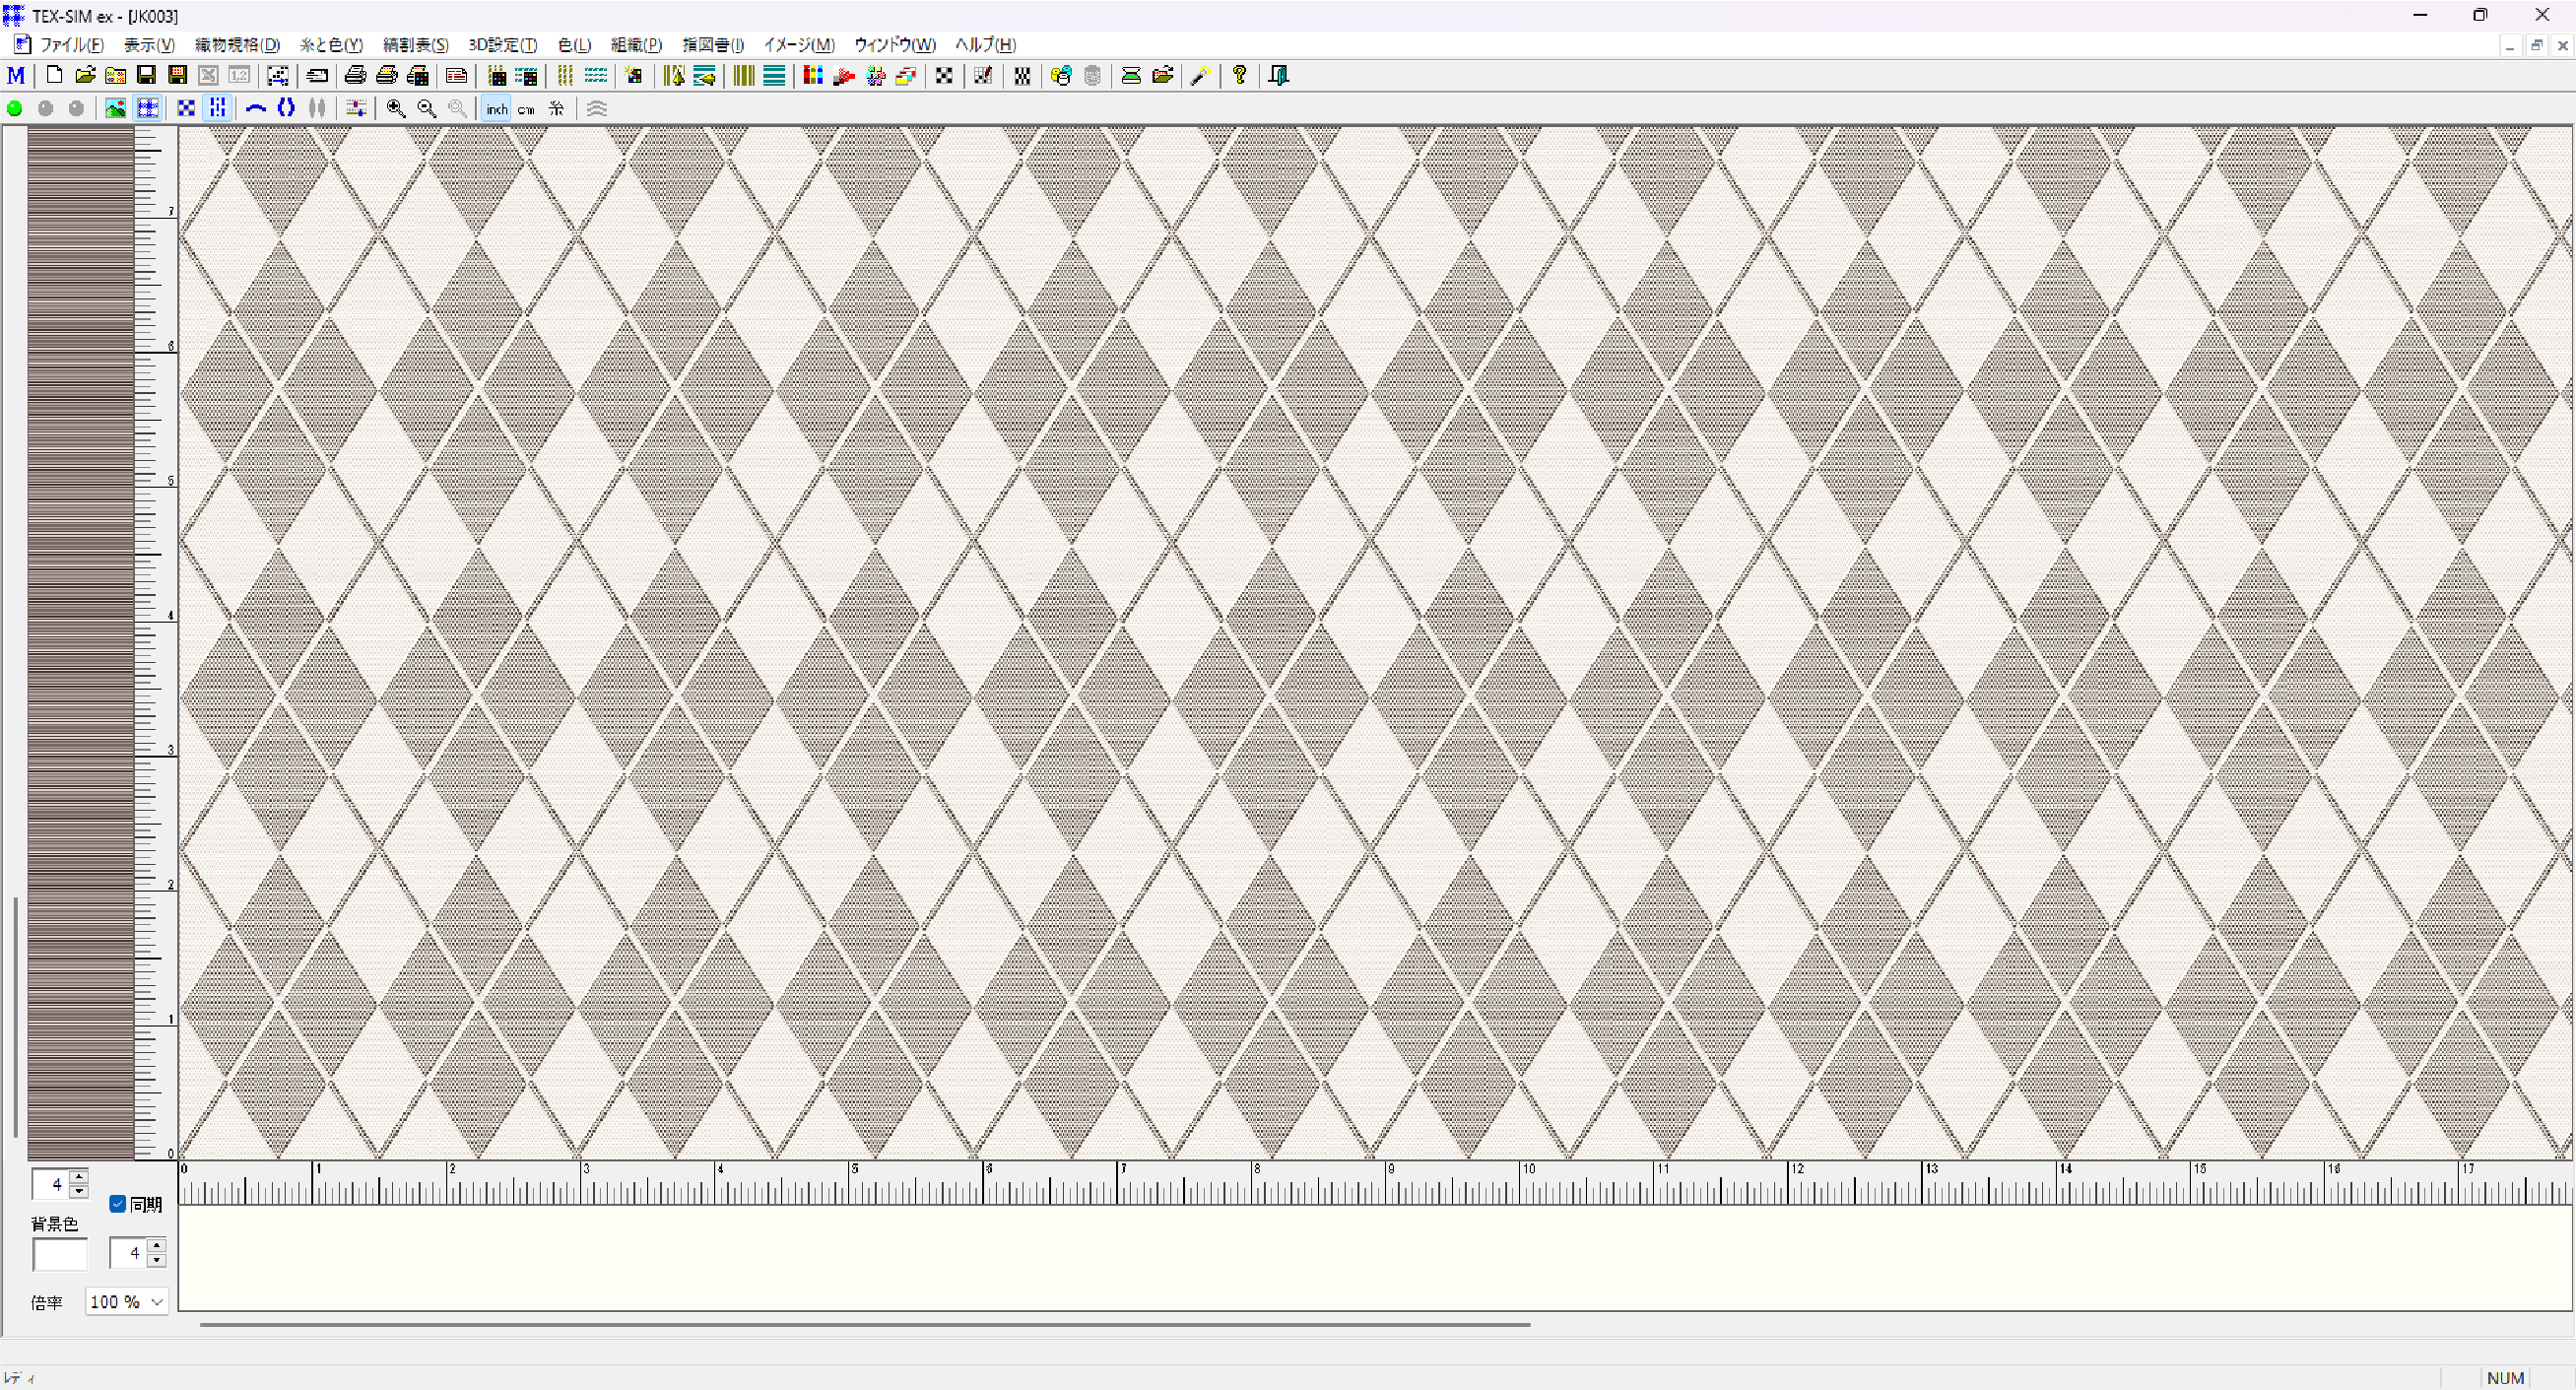The height and width of the screenshot is (1390, 2576).
Task: Click the red-grid floppy save-as icon
Action: [x=177, y=76]
